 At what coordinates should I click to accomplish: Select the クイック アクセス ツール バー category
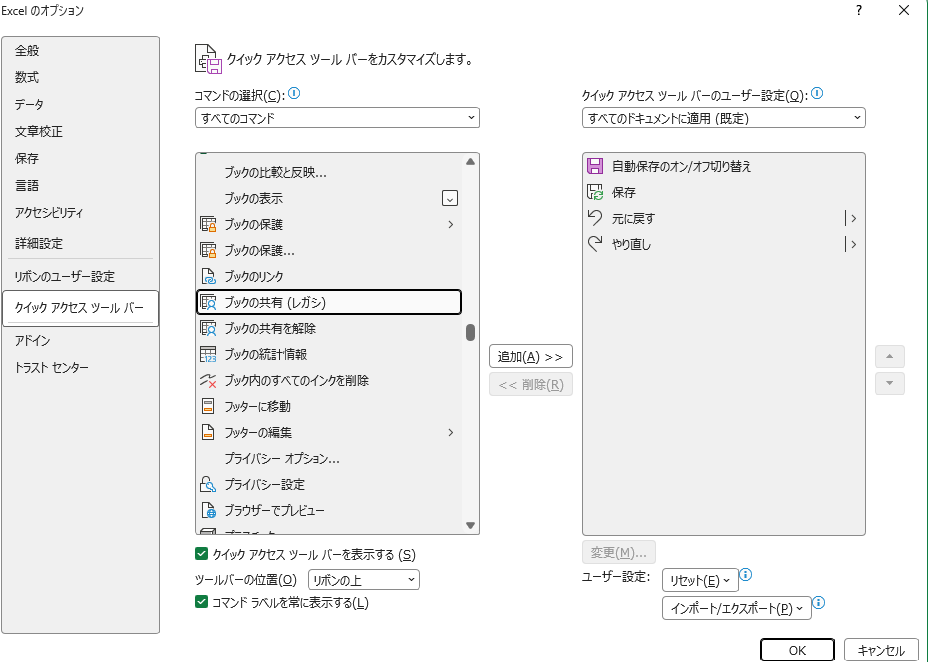pos(80,308)
